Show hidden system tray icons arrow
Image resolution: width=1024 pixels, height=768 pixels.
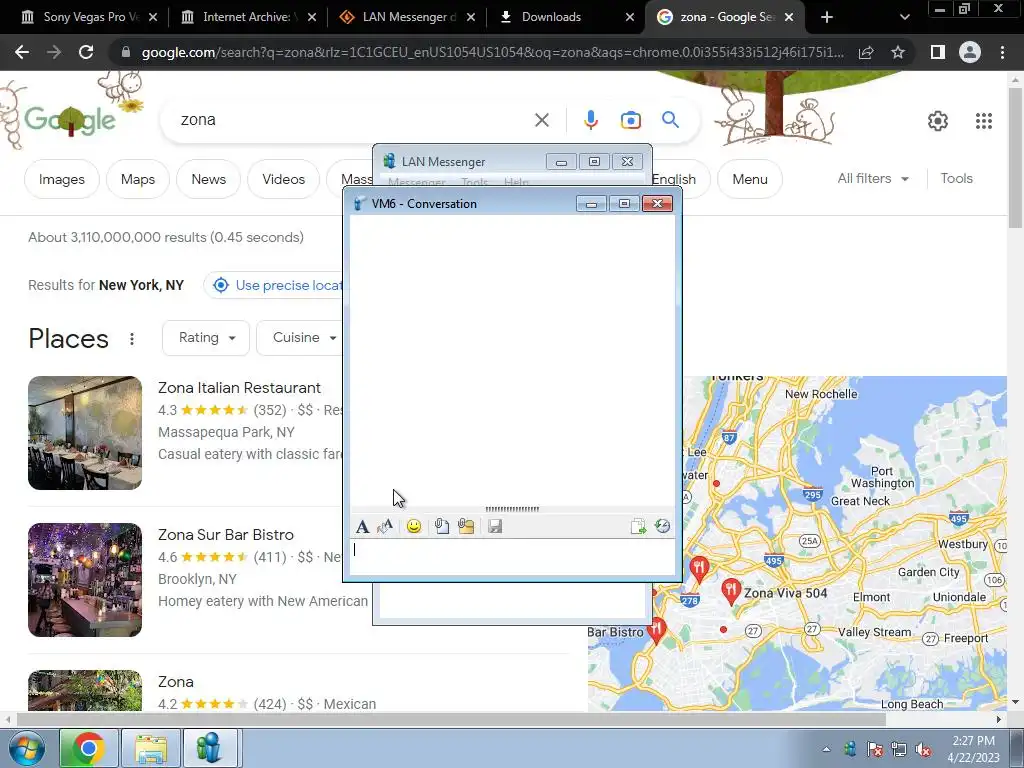coord(827,749)
